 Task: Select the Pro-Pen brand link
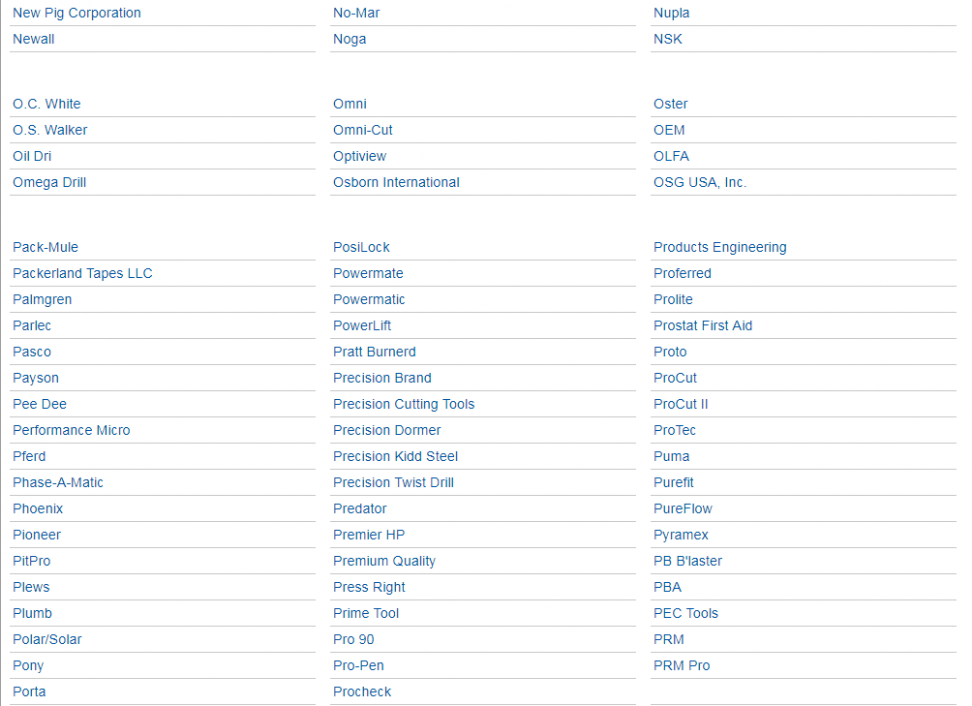coord(358,665)
